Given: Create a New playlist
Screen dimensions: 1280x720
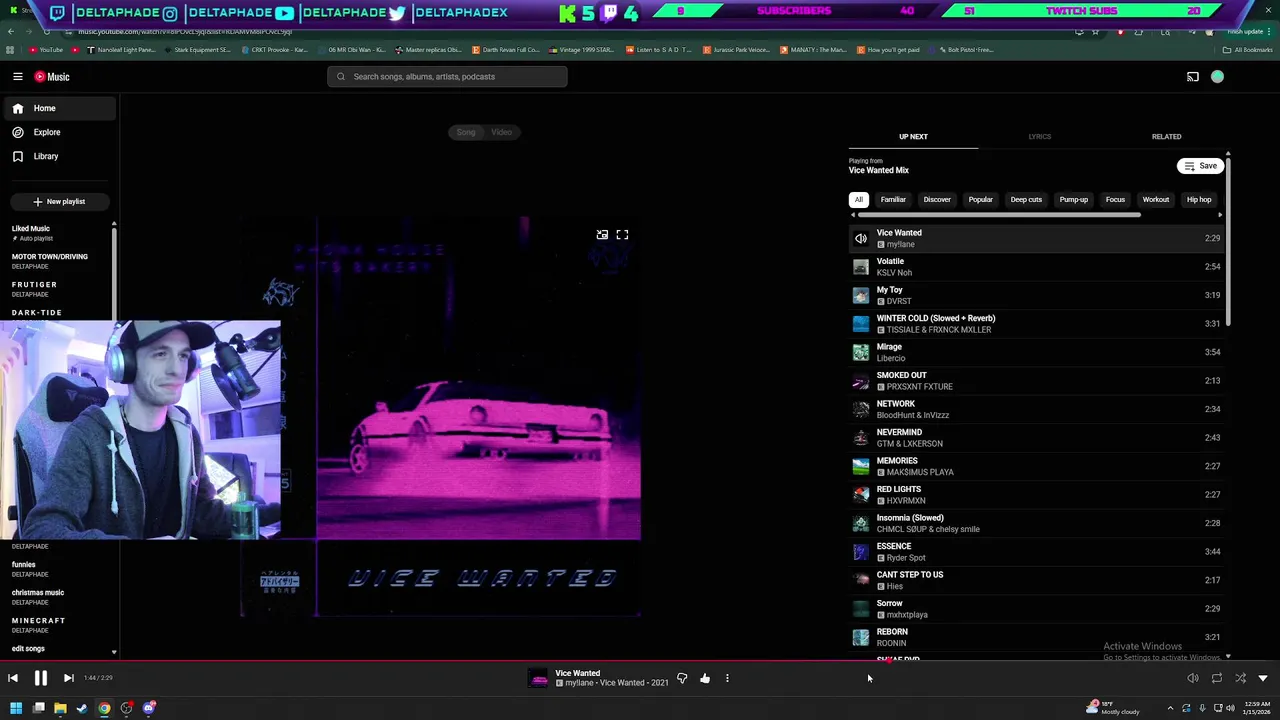Looking at the screenshot, I should 58,201.
